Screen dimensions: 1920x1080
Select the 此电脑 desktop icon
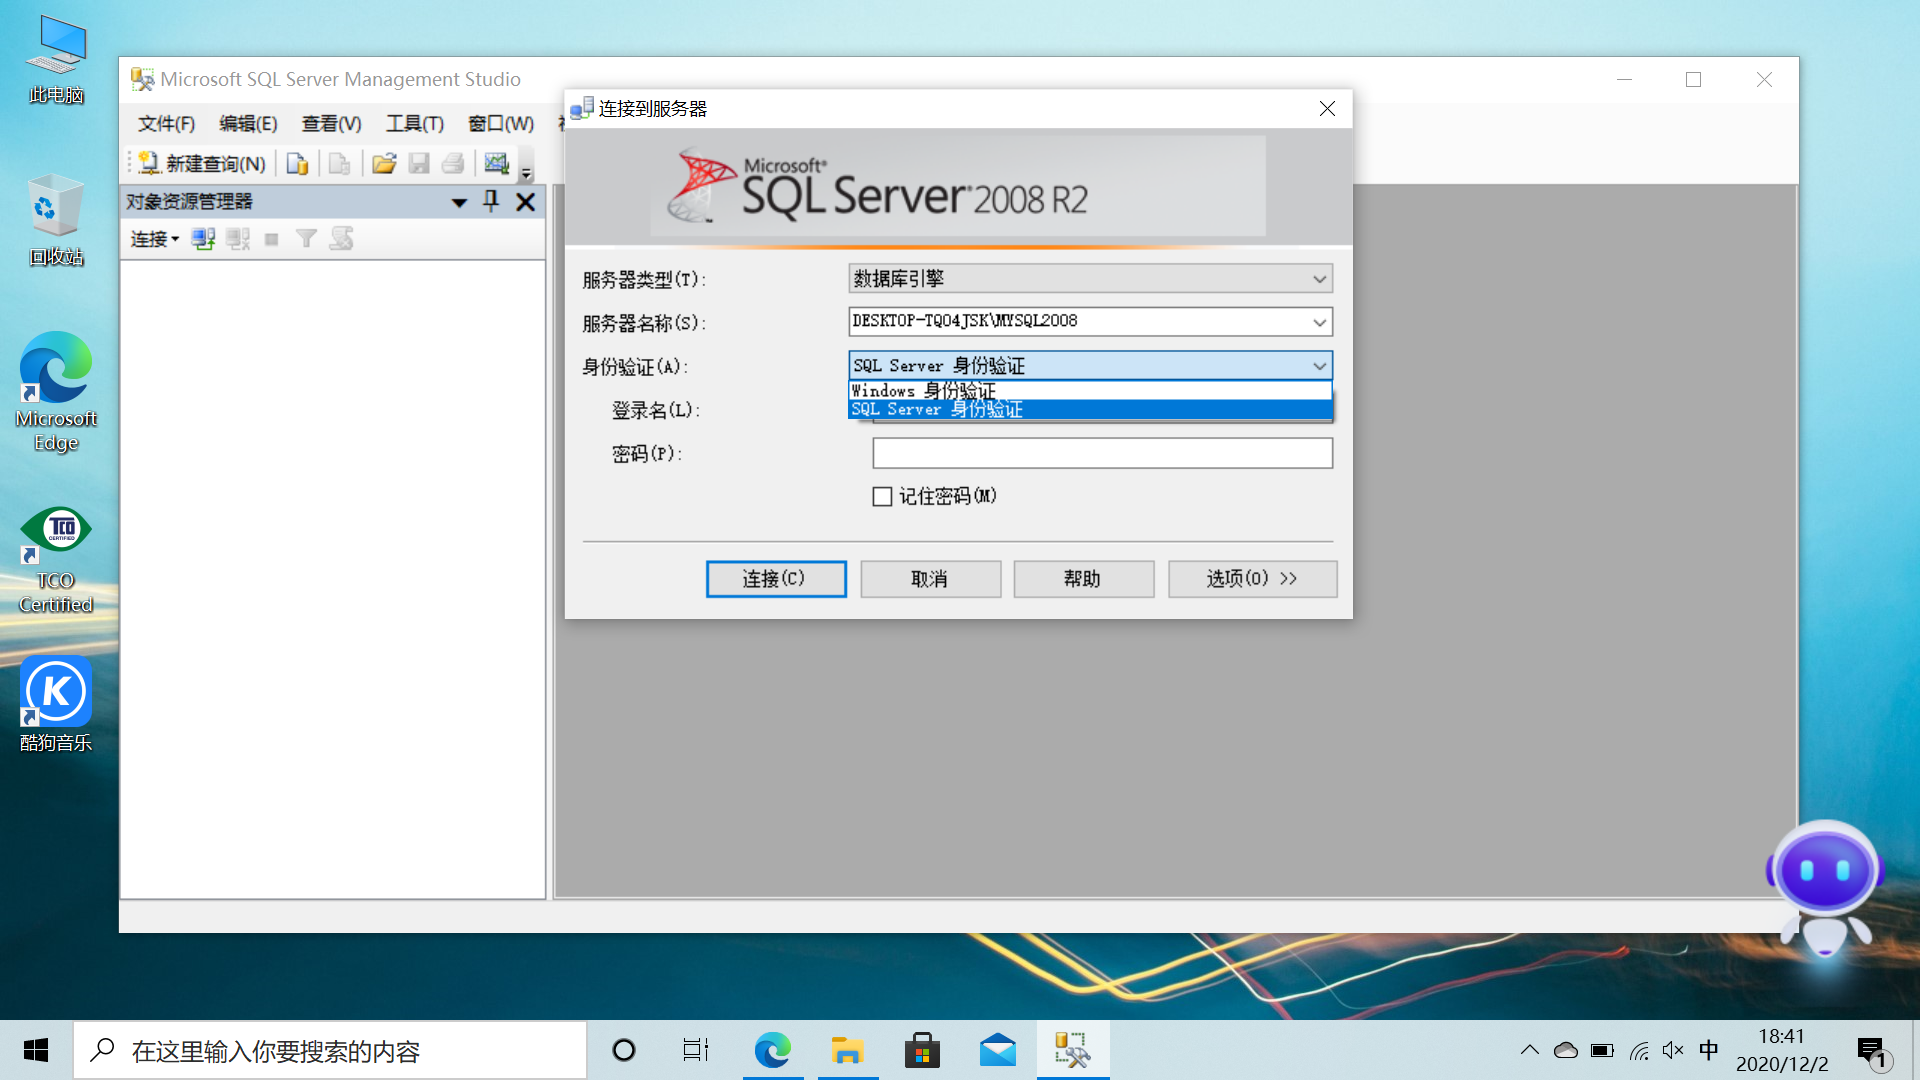56,60
